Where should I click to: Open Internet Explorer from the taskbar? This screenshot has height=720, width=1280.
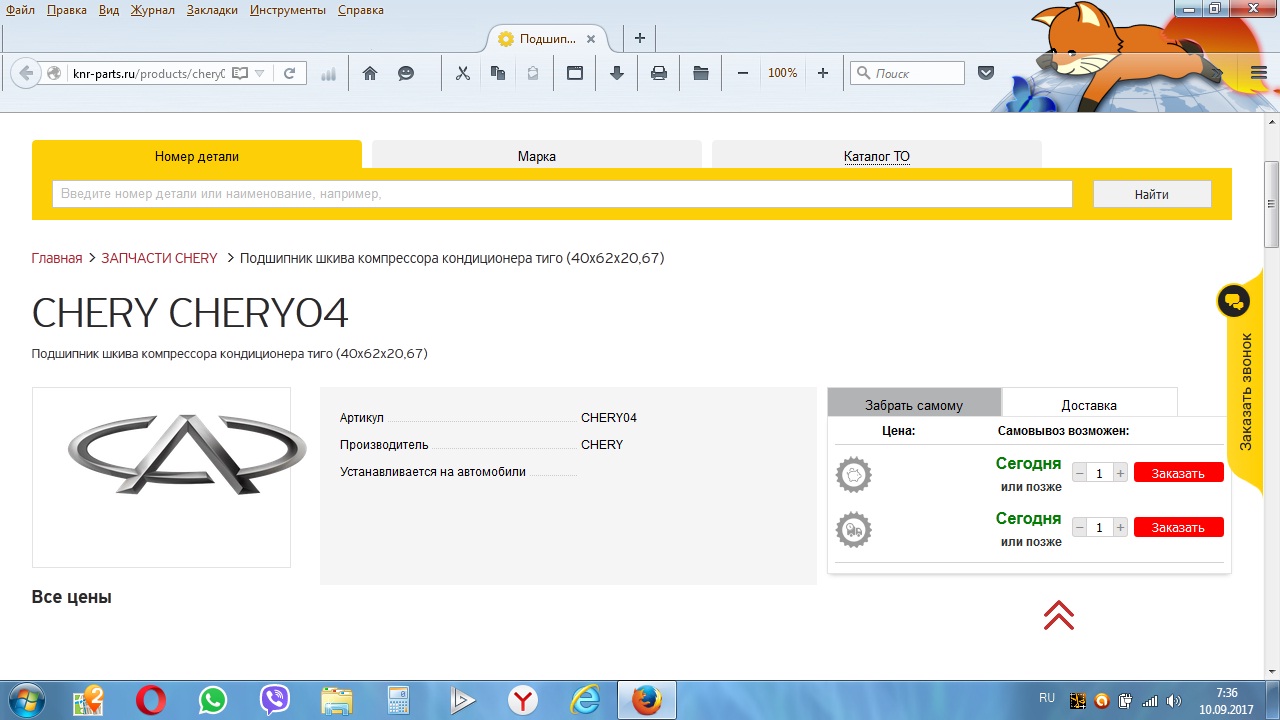click(x=584, y=700)
